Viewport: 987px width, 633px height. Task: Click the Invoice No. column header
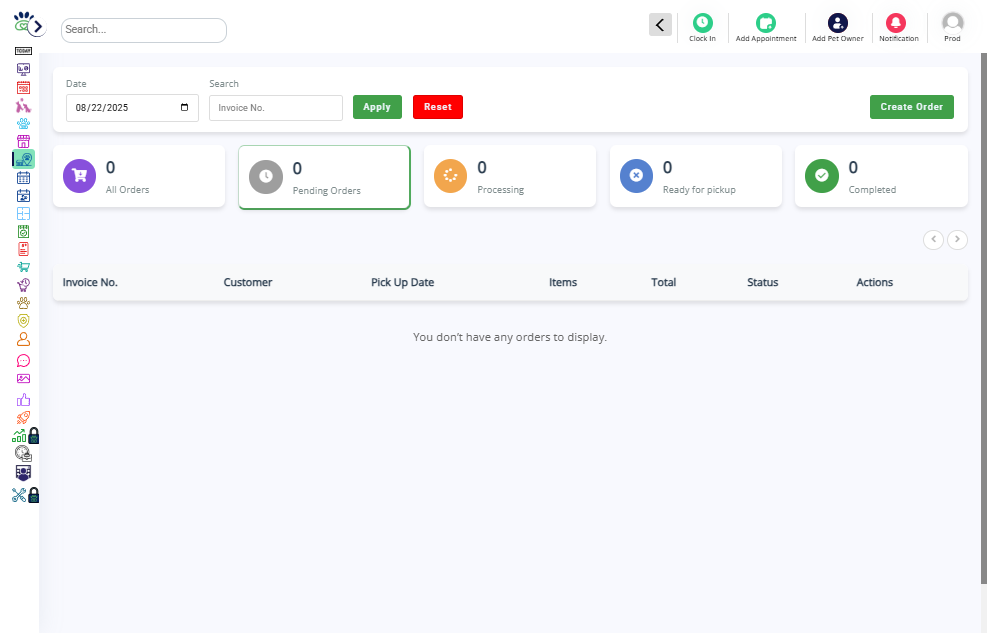90,283
